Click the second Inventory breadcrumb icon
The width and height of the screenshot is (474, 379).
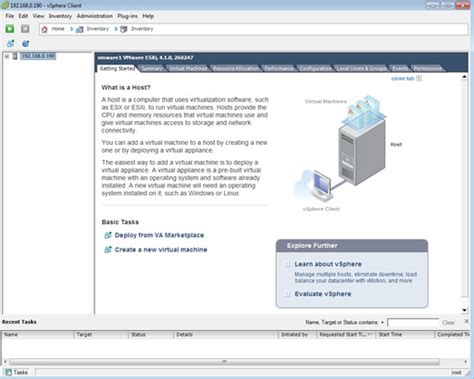click(x=124, y=29)
